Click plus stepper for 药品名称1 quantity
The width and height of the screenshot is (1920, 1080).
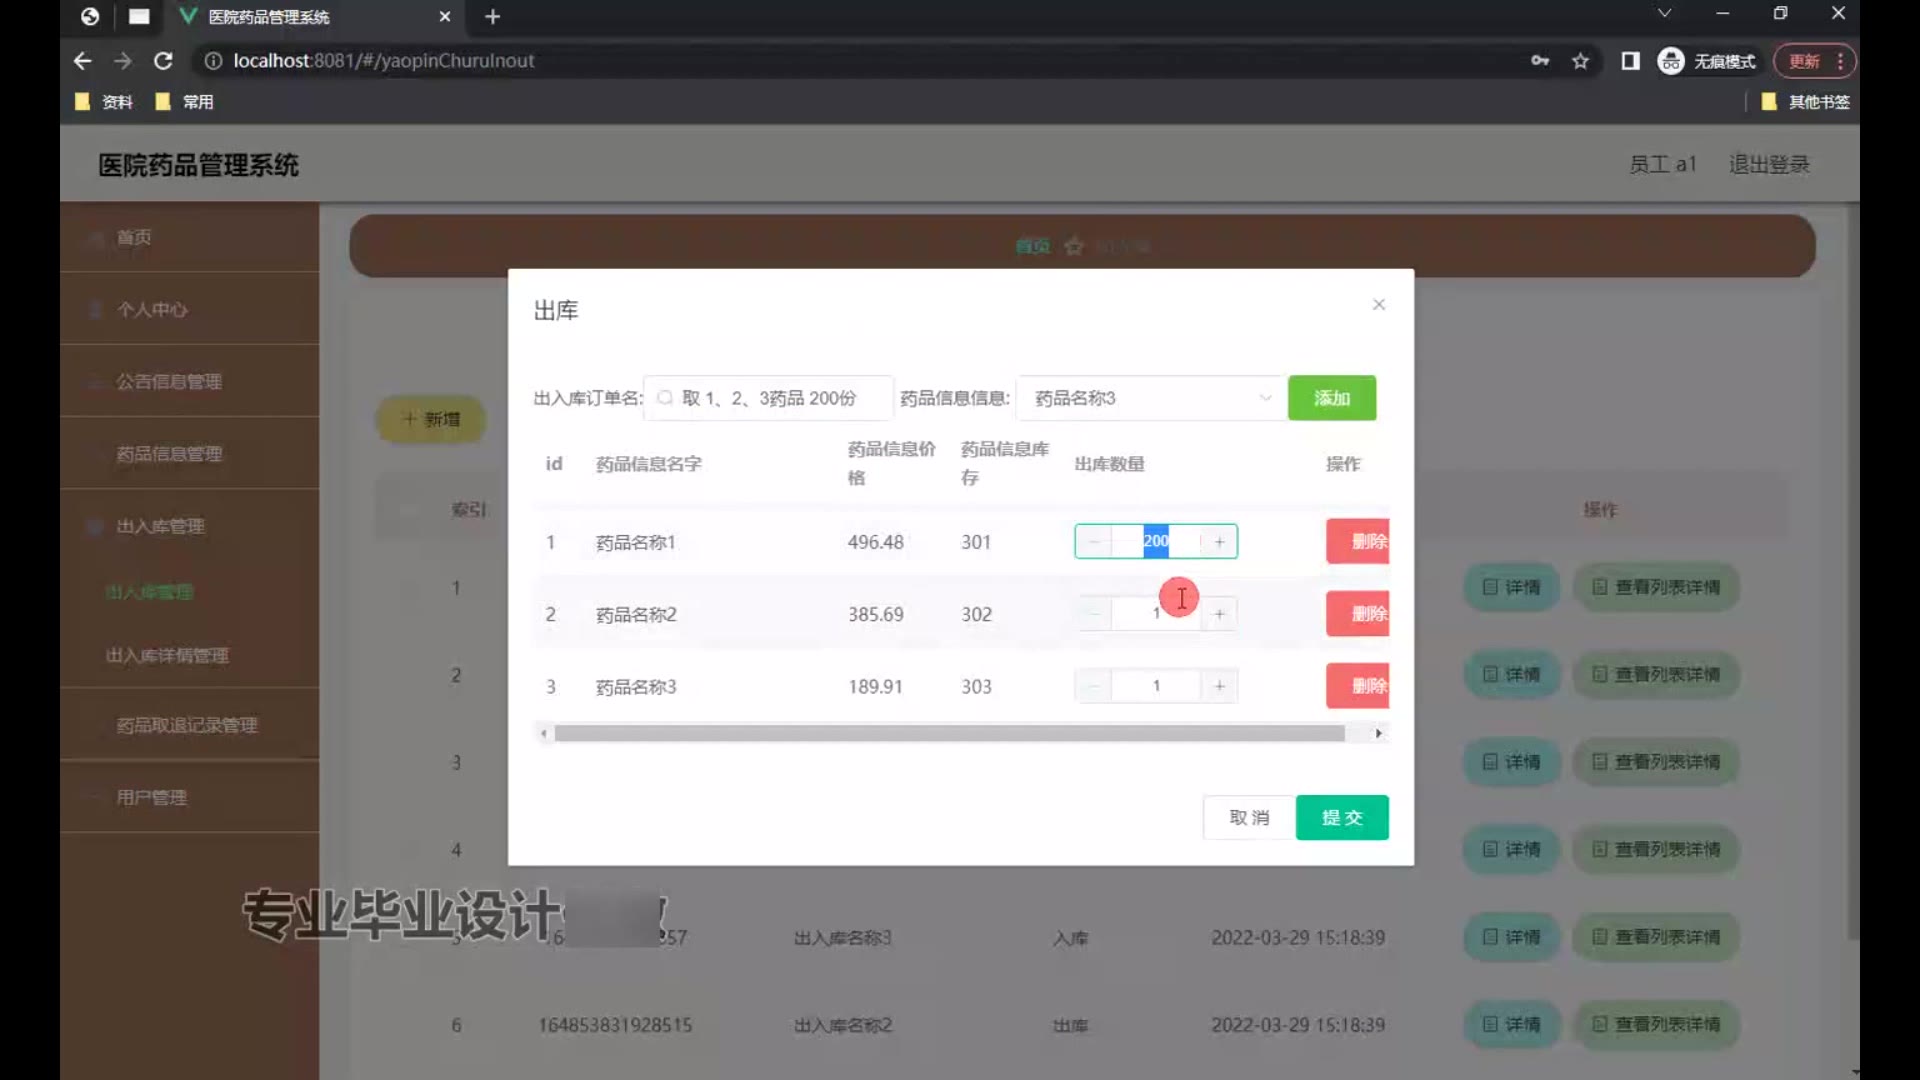tap(1219, 541)
